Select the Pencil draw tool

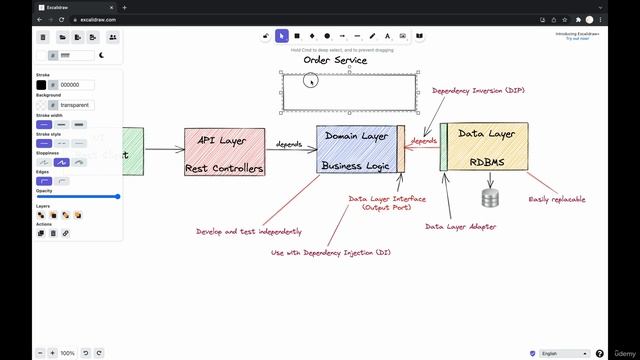point(372,36)
